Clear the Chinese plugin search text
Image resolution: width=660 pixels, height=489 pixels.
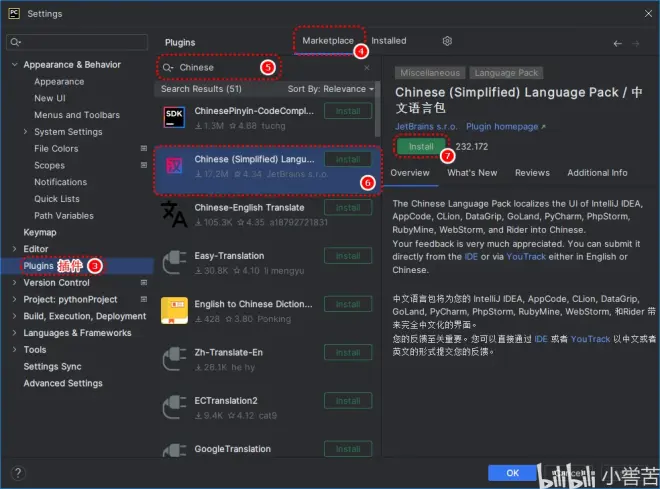coord(367,67)
